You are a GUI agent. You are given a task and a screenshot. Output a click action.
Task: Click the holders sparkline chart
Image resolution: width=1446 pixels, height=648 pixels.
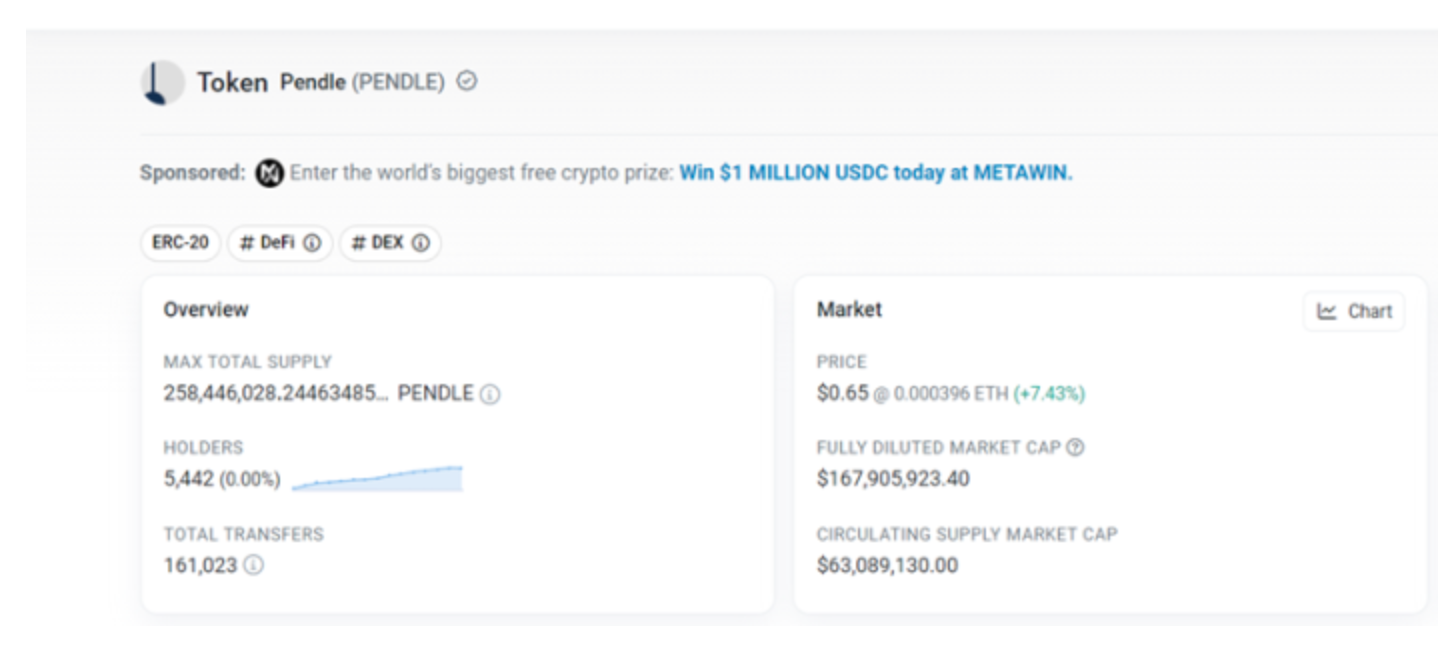tap(377, 479)
